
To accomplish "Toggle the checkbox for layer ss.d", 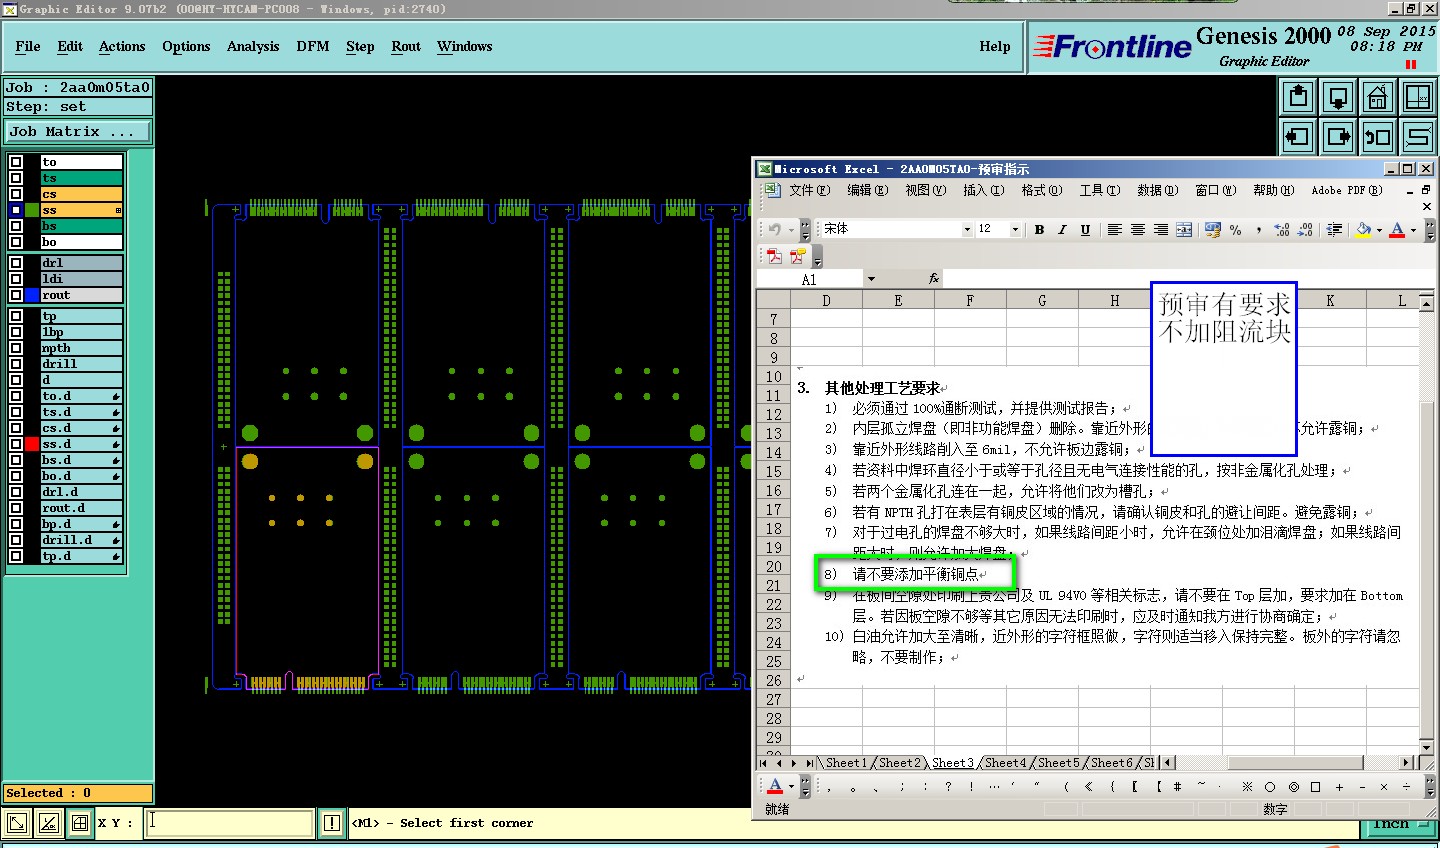I will click(16, 444).
